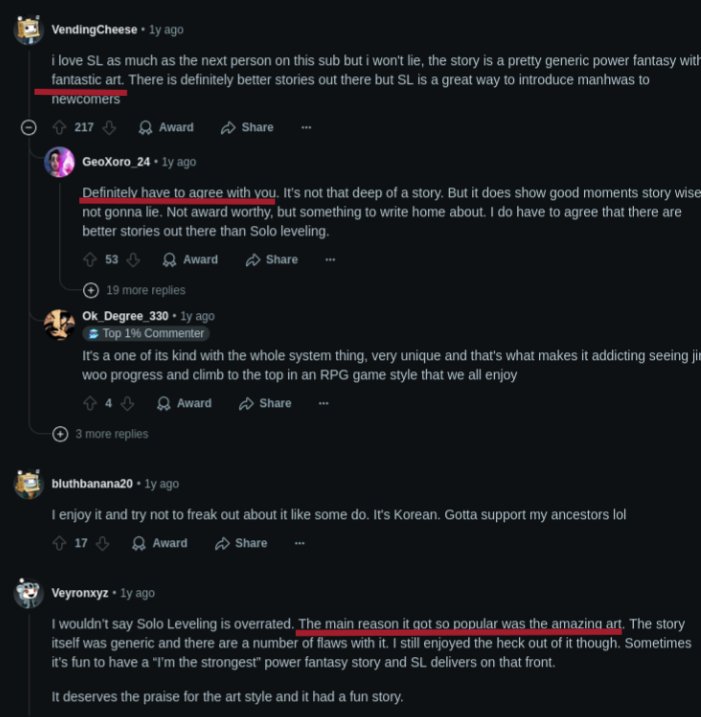The width and height of the screenshot is (701, 717).
Task: Open more options menu on bluthbanana20's comment
Action: [299, 543]
